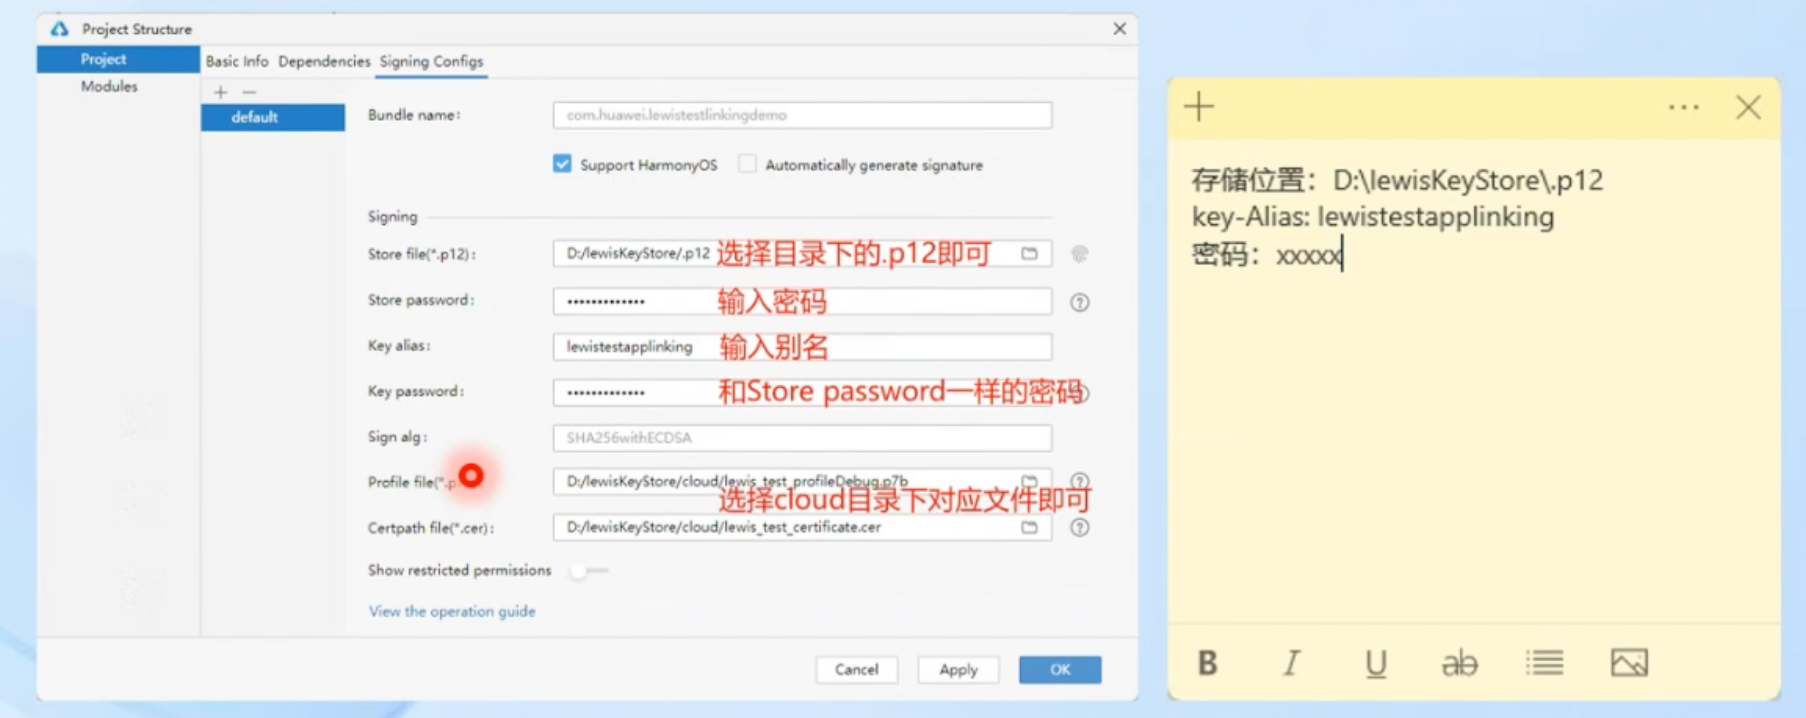Click the Apply button
Viewport: 1806px width, 718px height.
(x=958, y=669)
